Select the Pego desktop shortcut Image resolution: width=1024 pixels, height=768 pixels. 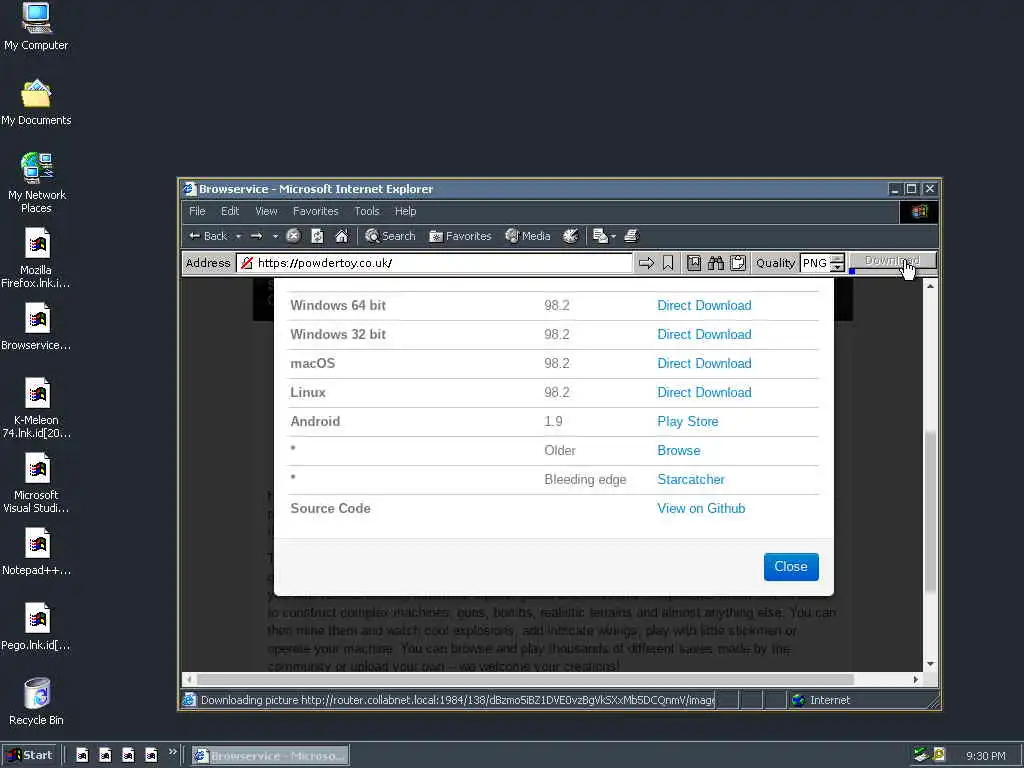pos(36,628)
